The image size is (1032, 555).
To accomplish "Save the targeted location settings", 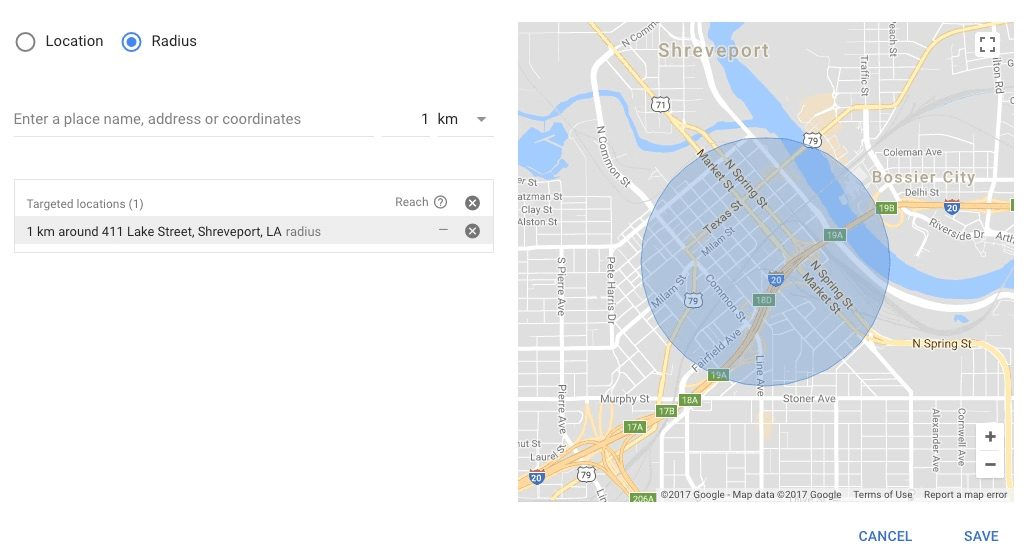I will (x=981, y=536).
